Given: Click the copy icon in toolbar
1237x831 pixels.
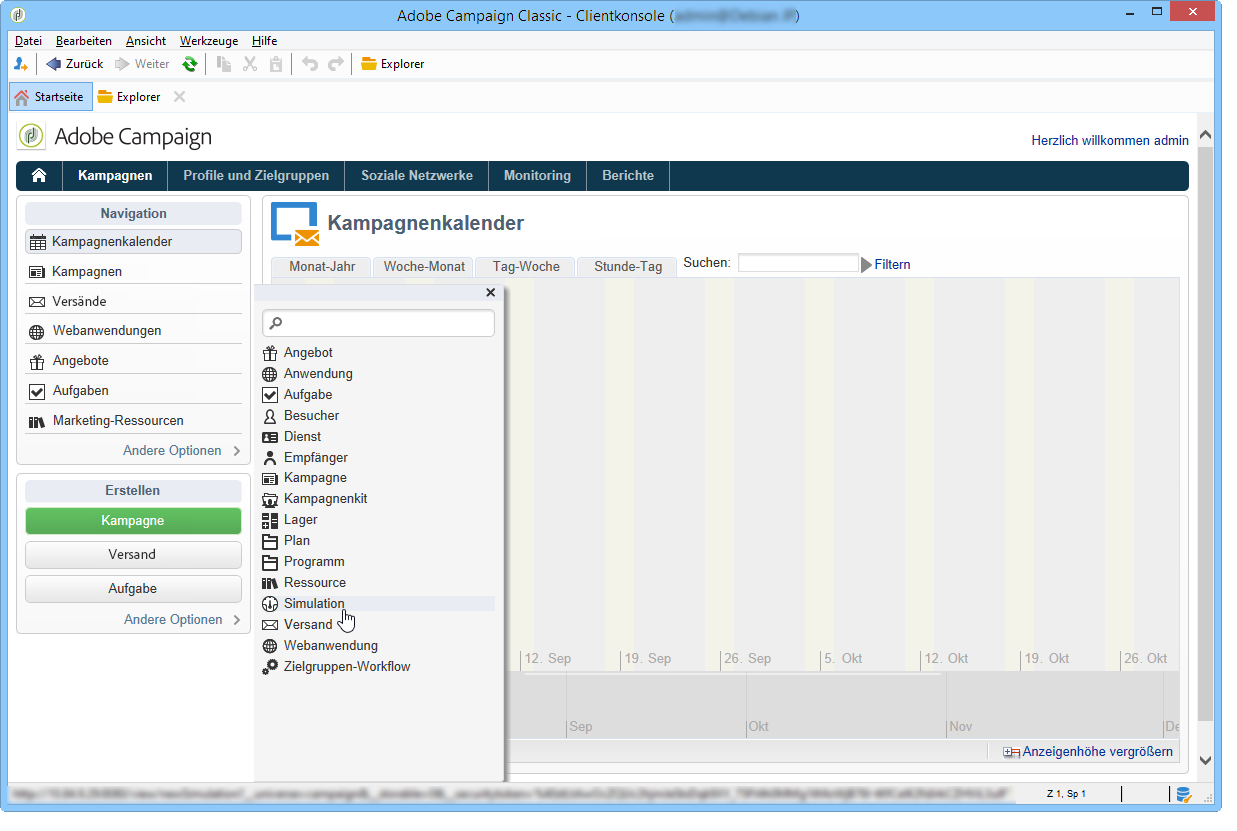Looking at the screenshot, I should click(x=225, y=64).
